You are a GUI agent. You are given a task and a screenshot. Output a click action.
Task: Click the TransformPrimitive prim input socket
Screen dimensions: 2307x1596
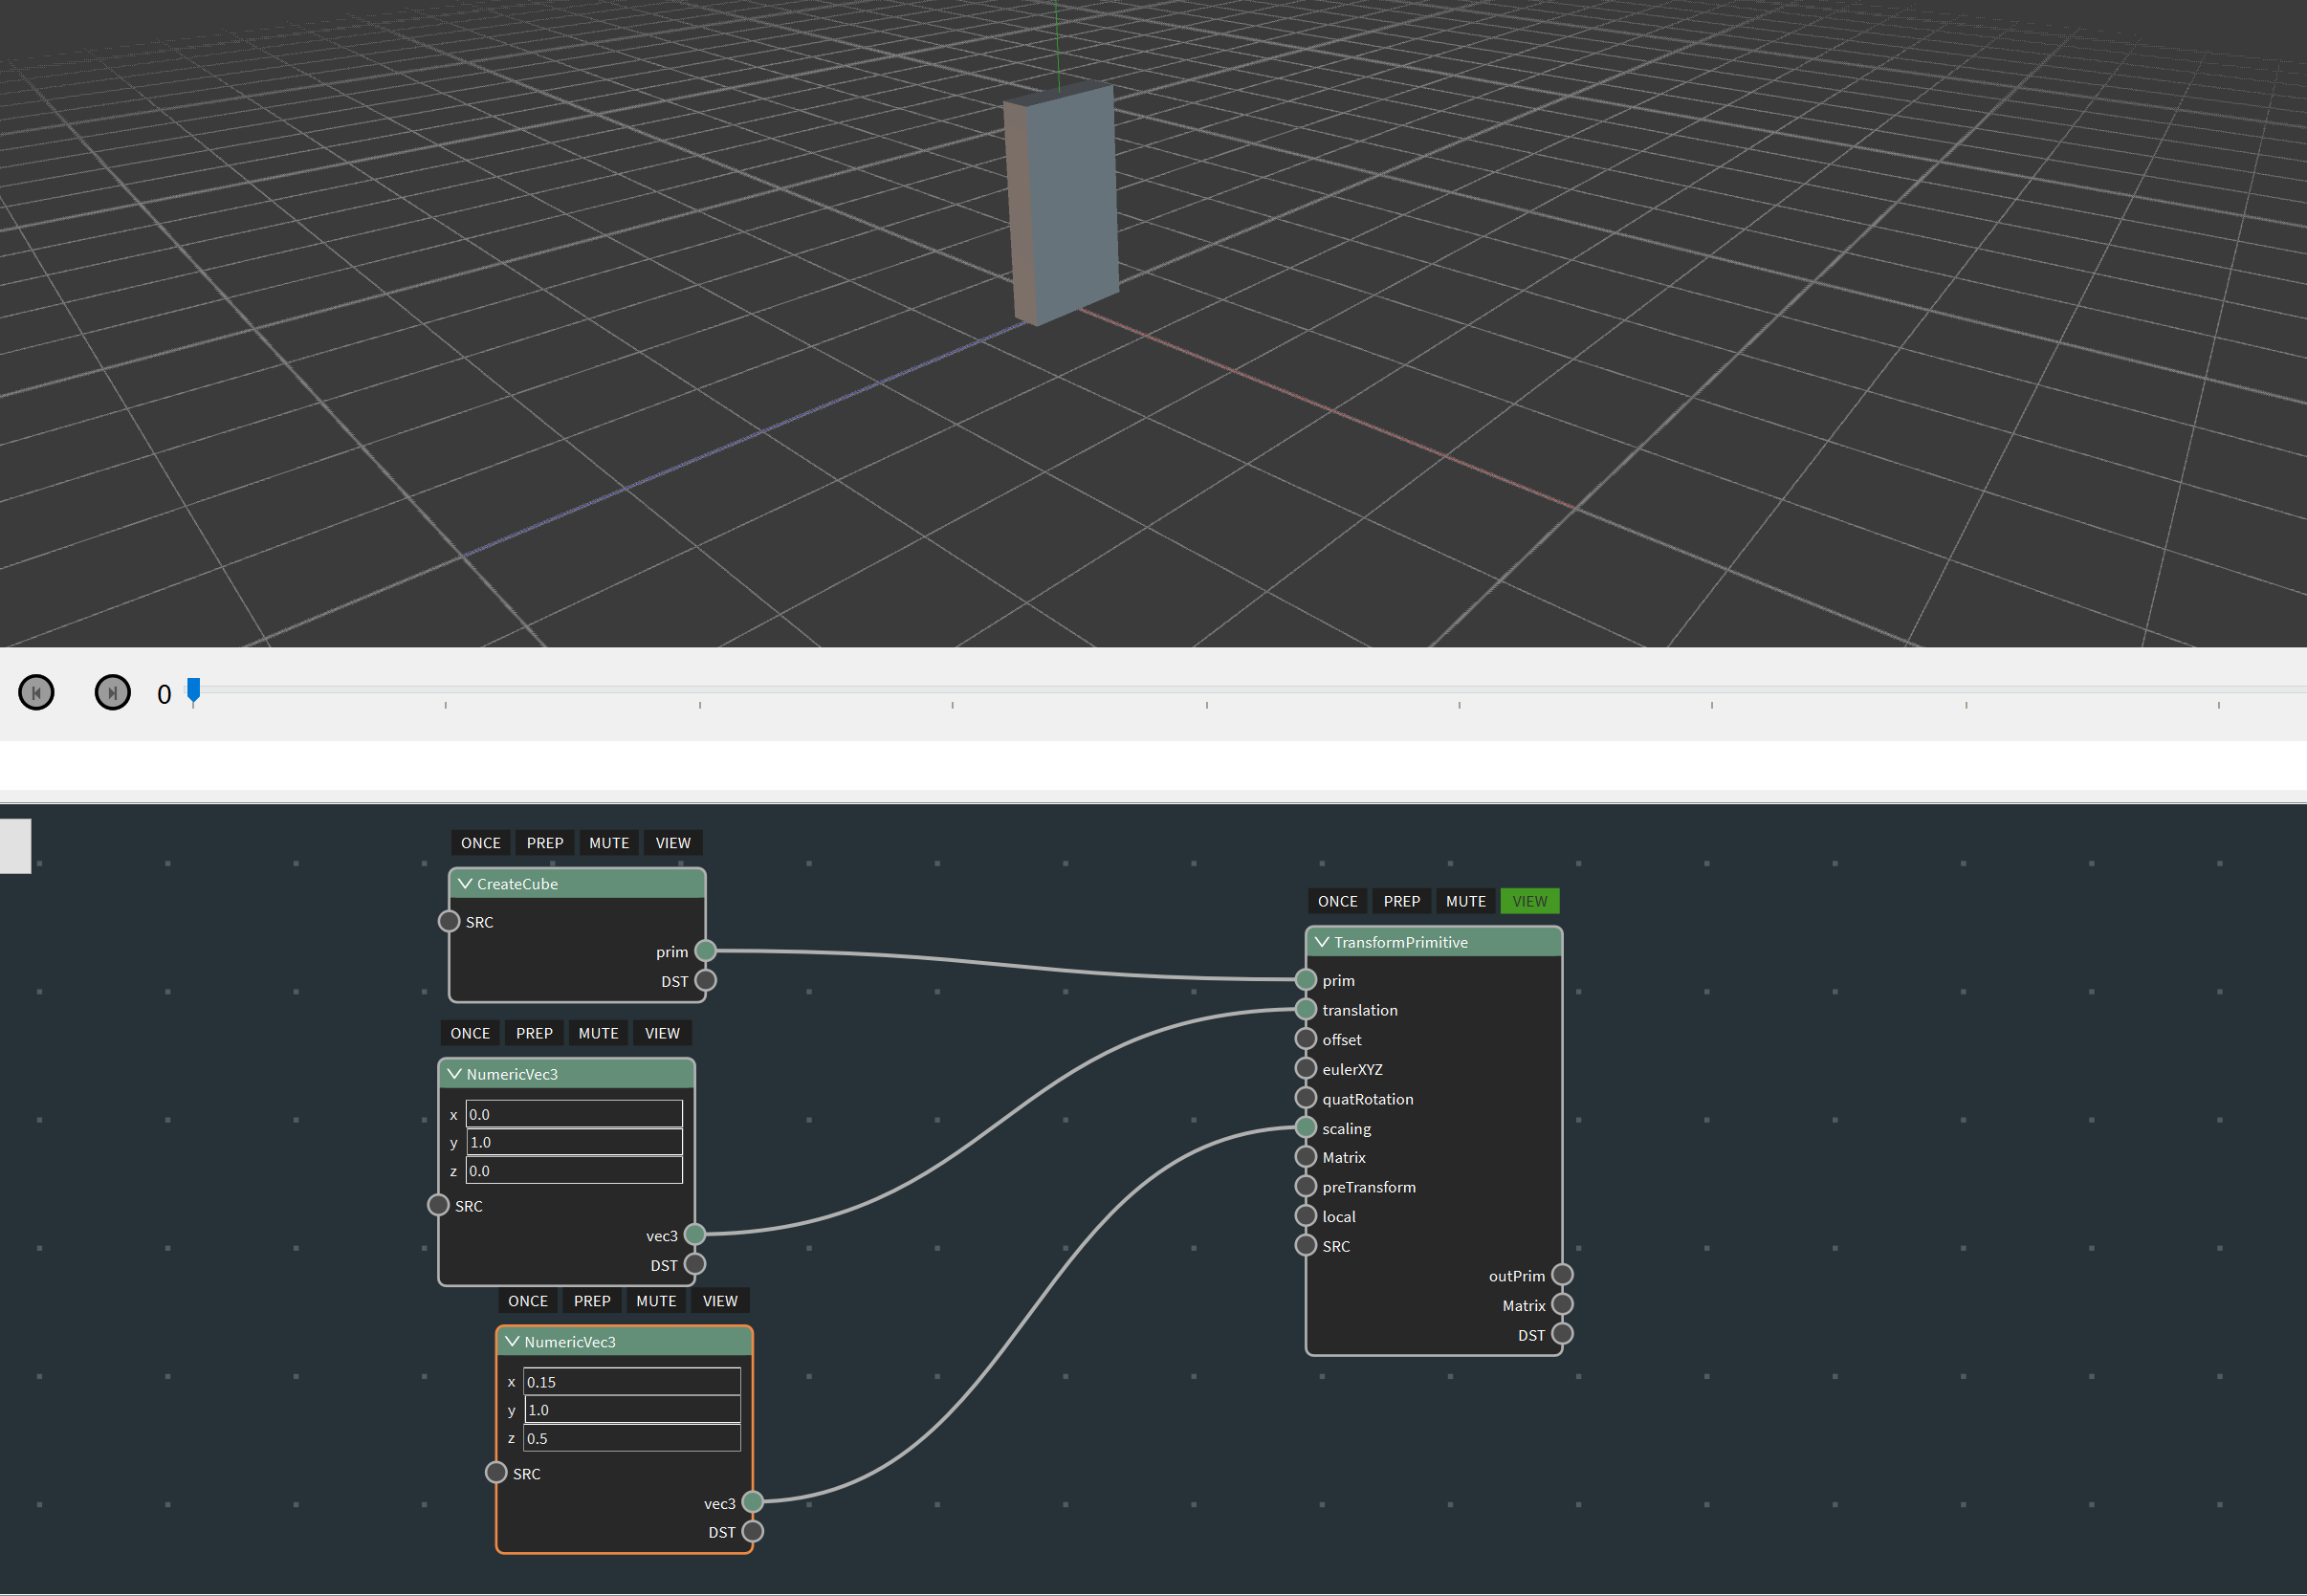tap(1306, 980)
